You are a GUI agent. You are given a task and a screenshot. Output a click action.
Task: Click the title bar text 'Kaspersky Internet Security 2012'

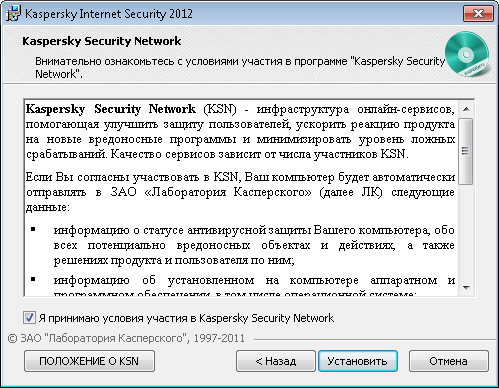tap(109, 14)
